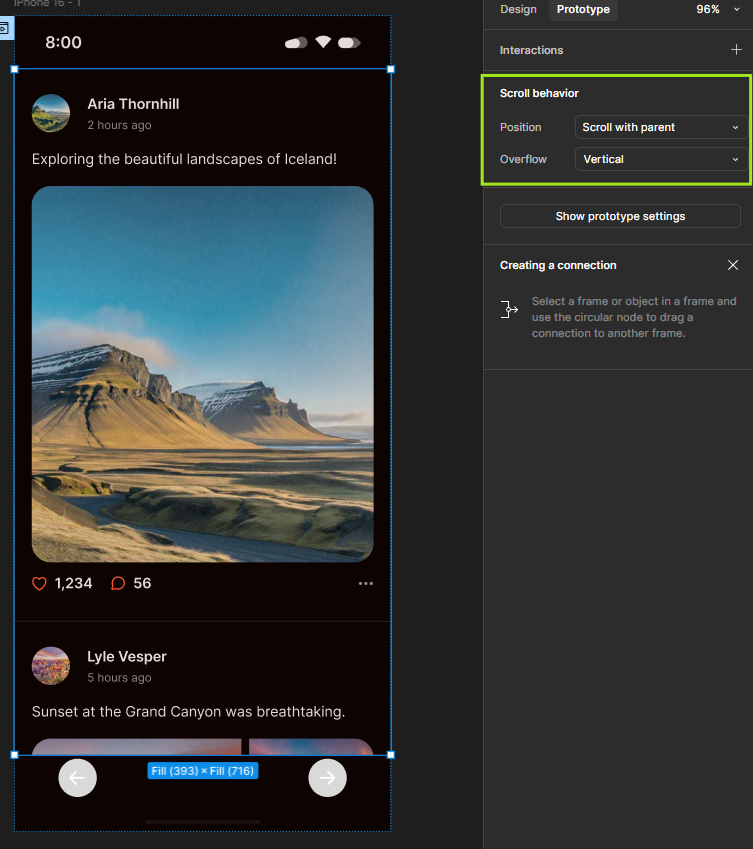Click the Scroll behavior section heading
The image size is (753, 849).
539,93
